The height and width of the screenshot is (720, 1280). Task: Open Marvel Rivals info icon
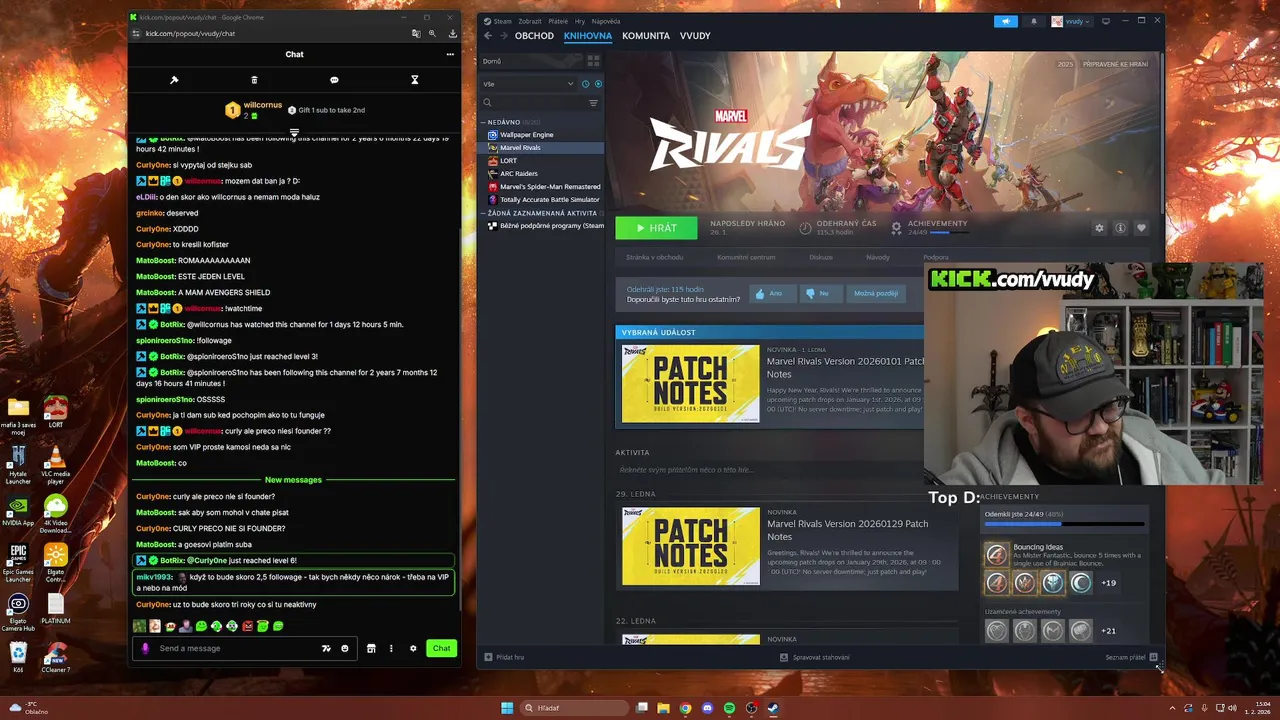(1120, 228)
